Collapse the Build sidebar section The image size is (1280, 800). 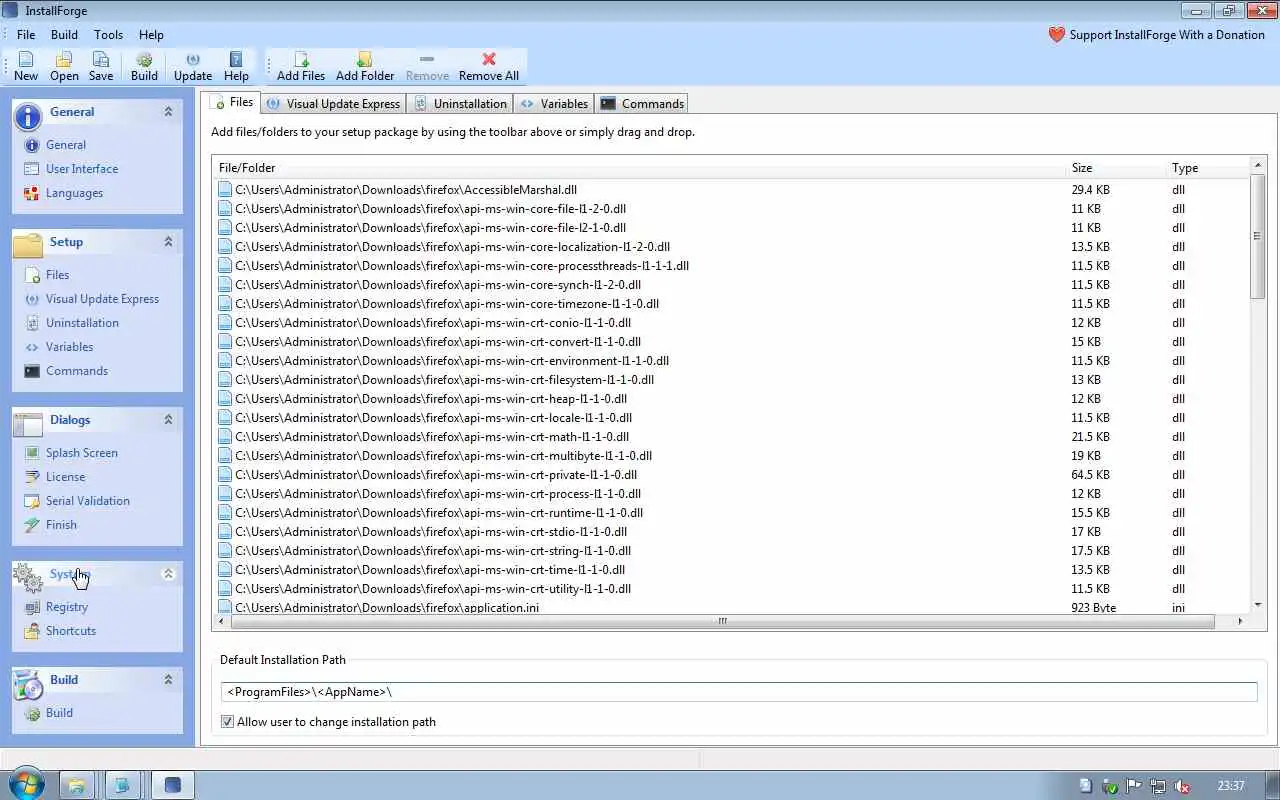point(168,680)
